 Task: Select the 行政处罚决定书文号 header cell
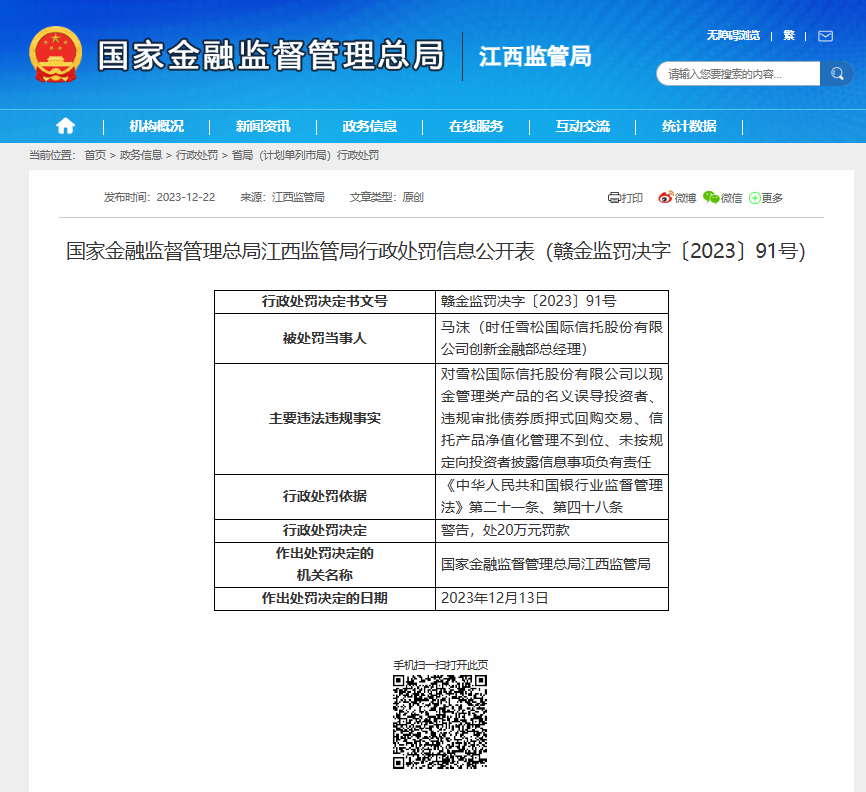click(325, 302)
